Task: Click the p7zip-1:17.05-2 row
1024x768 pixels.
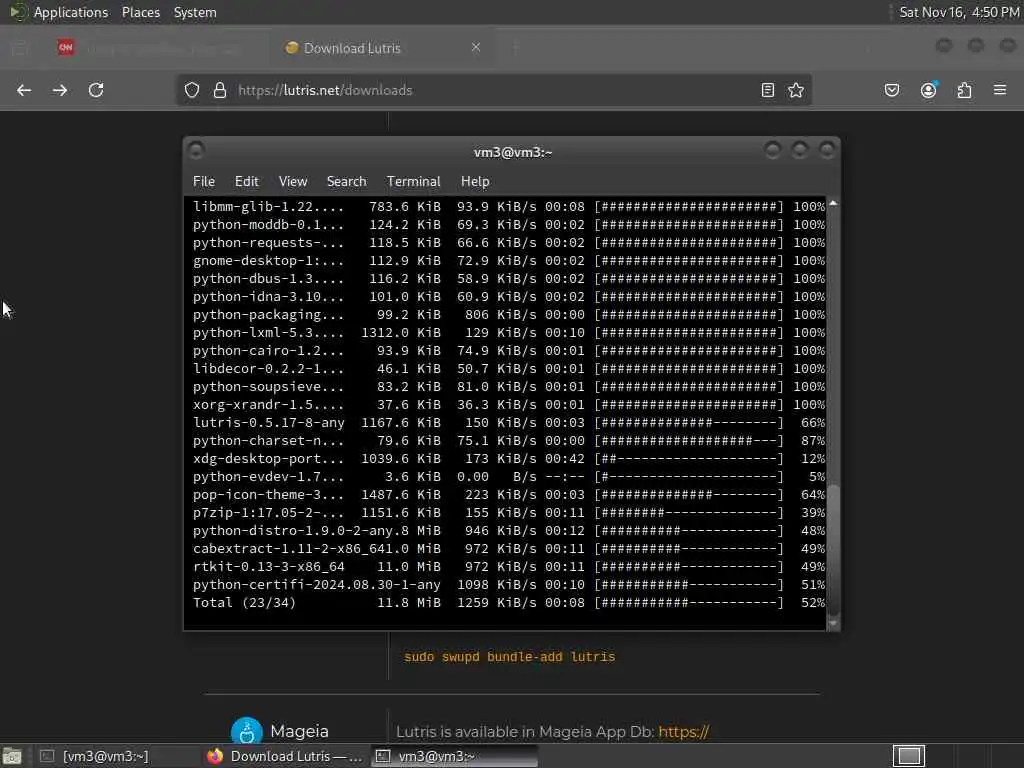Action: [509, 513]
